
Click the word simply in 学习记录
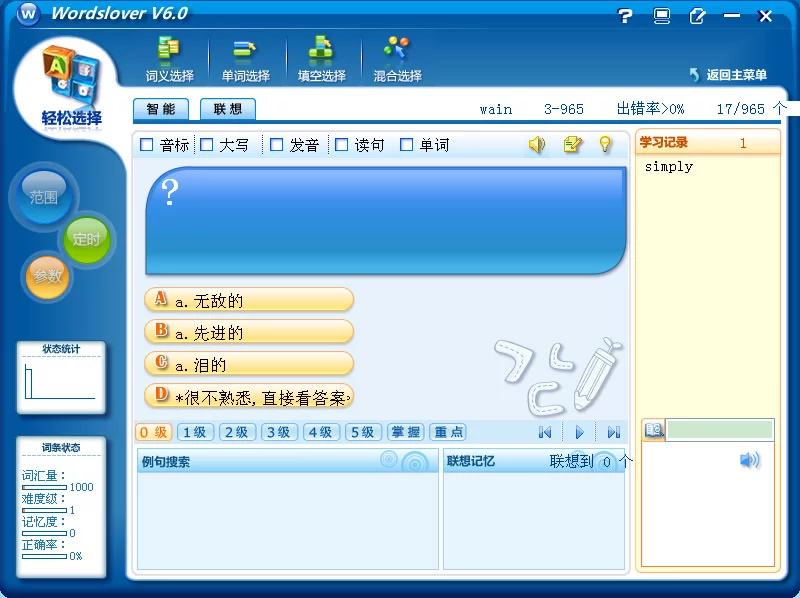[x=668, y=167]
